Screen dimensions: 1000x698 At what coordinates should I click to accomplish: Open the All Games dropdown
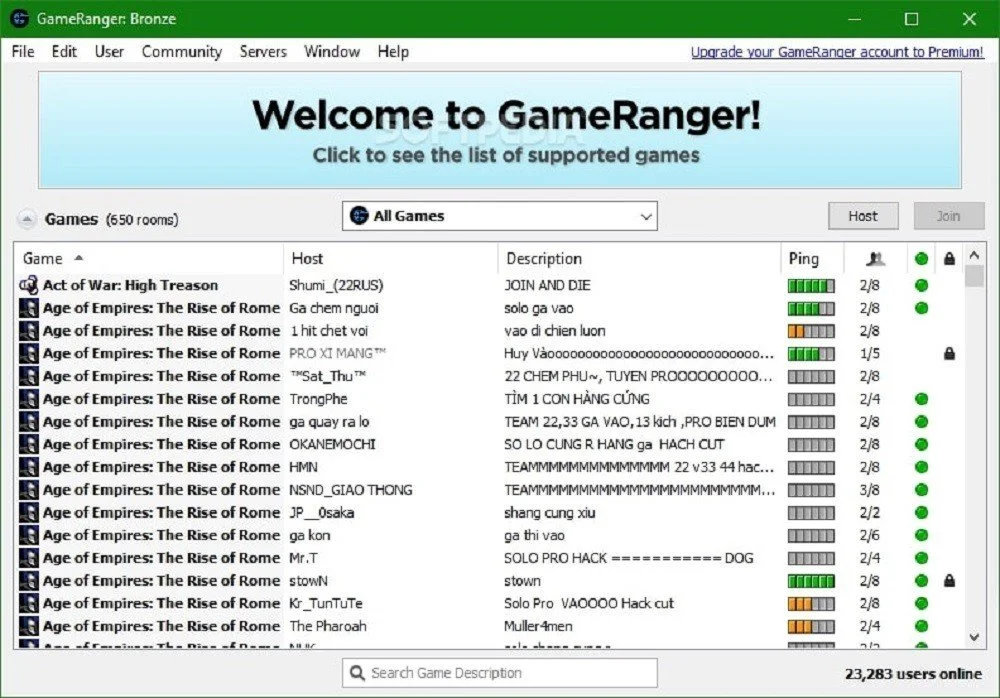click(499, 216)
